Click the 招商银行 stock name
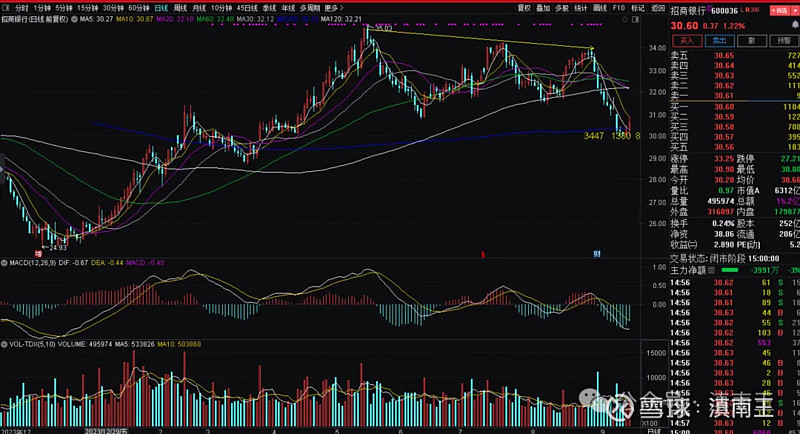The height and width of the screenshot is (434, 800). 688,11
